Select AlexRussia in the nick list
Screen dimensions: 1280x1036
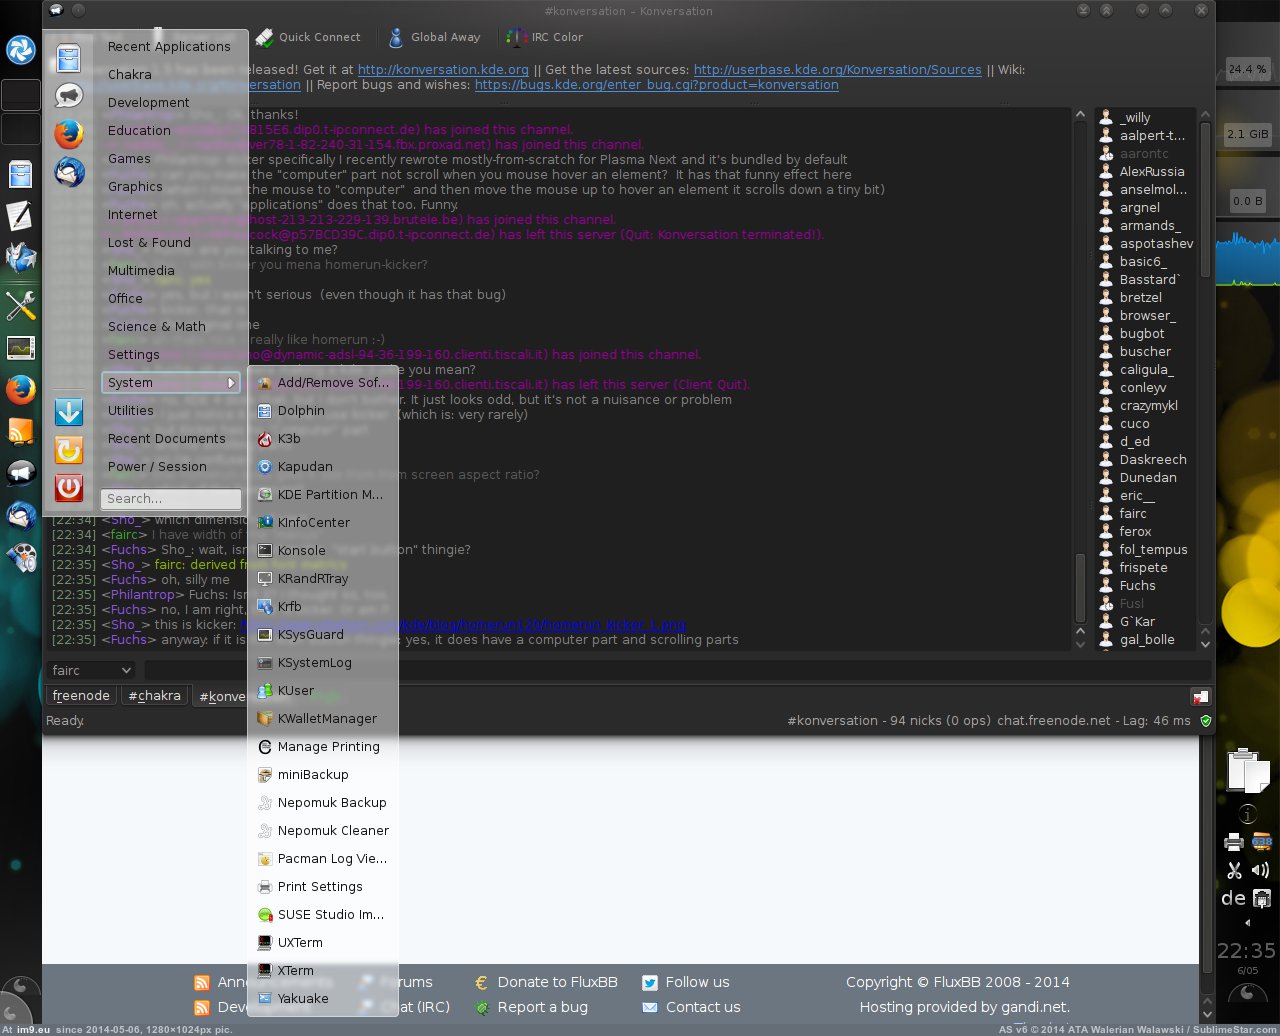pos(1152,172)
